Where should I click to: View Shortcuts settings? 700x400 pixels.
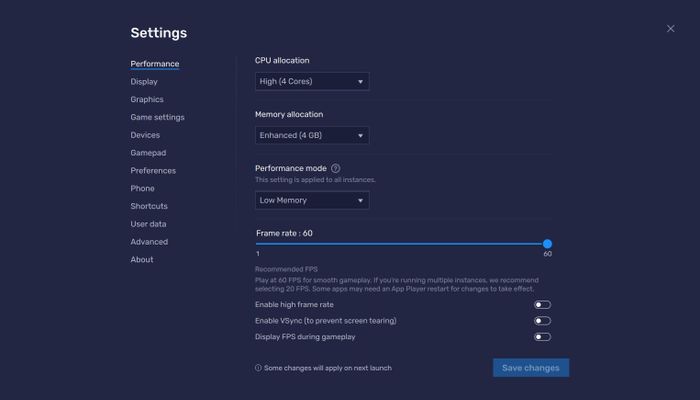[x=149, y=206]
